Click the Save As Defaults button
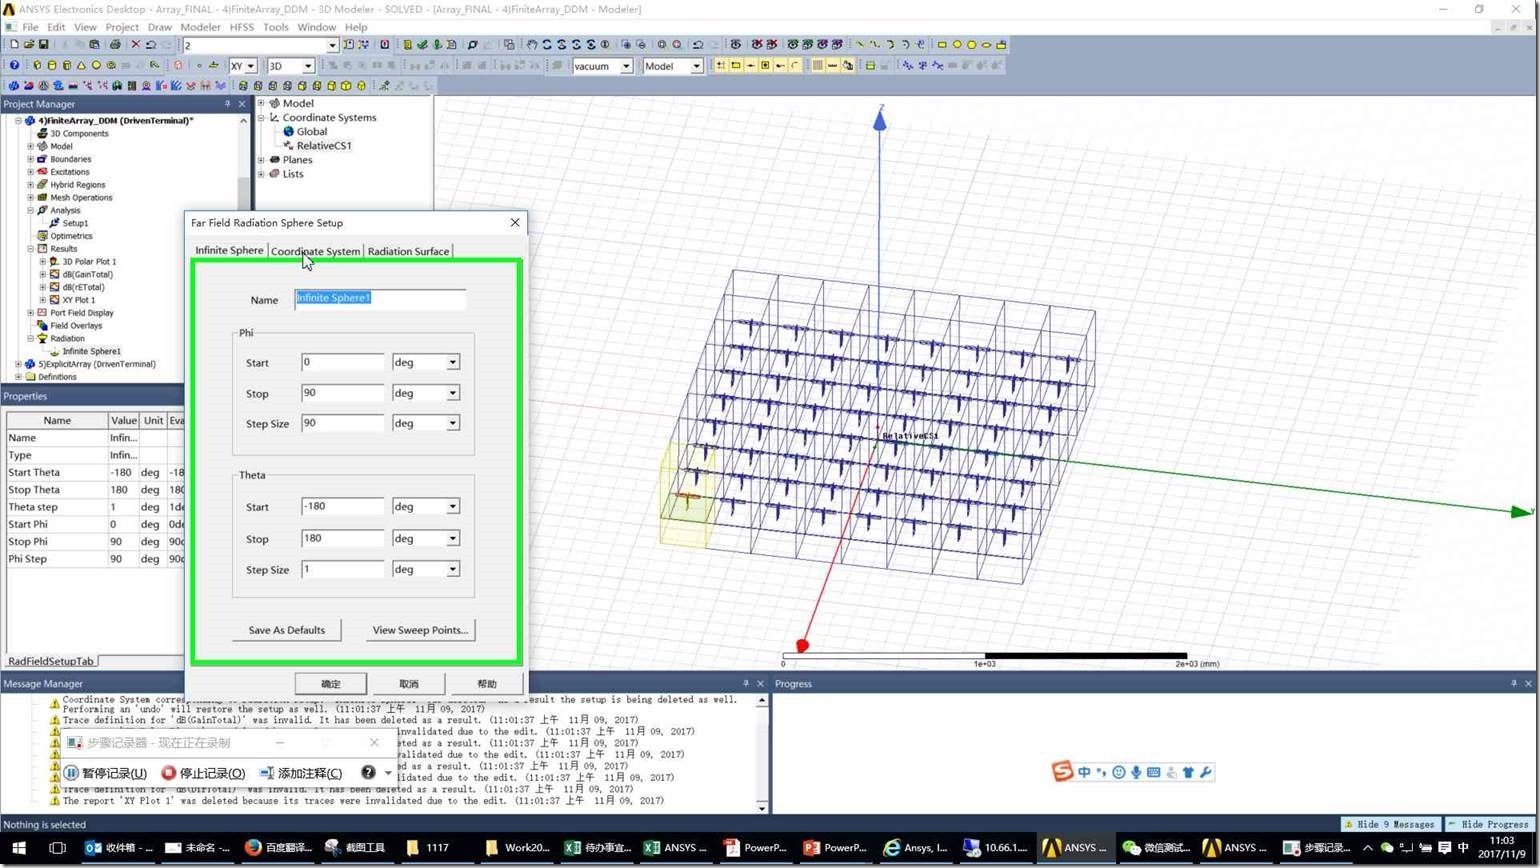This screenshot has width=1540, height=868. point(286,630)
